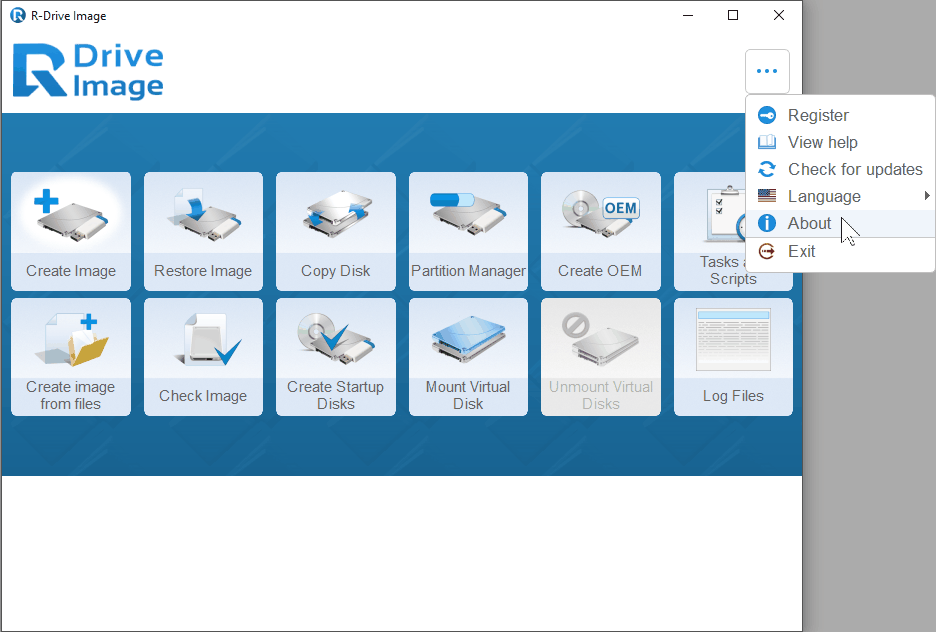Choose Register from the menu
The width and height of the screenshot is (936, 632).
(x=840, y=115)
